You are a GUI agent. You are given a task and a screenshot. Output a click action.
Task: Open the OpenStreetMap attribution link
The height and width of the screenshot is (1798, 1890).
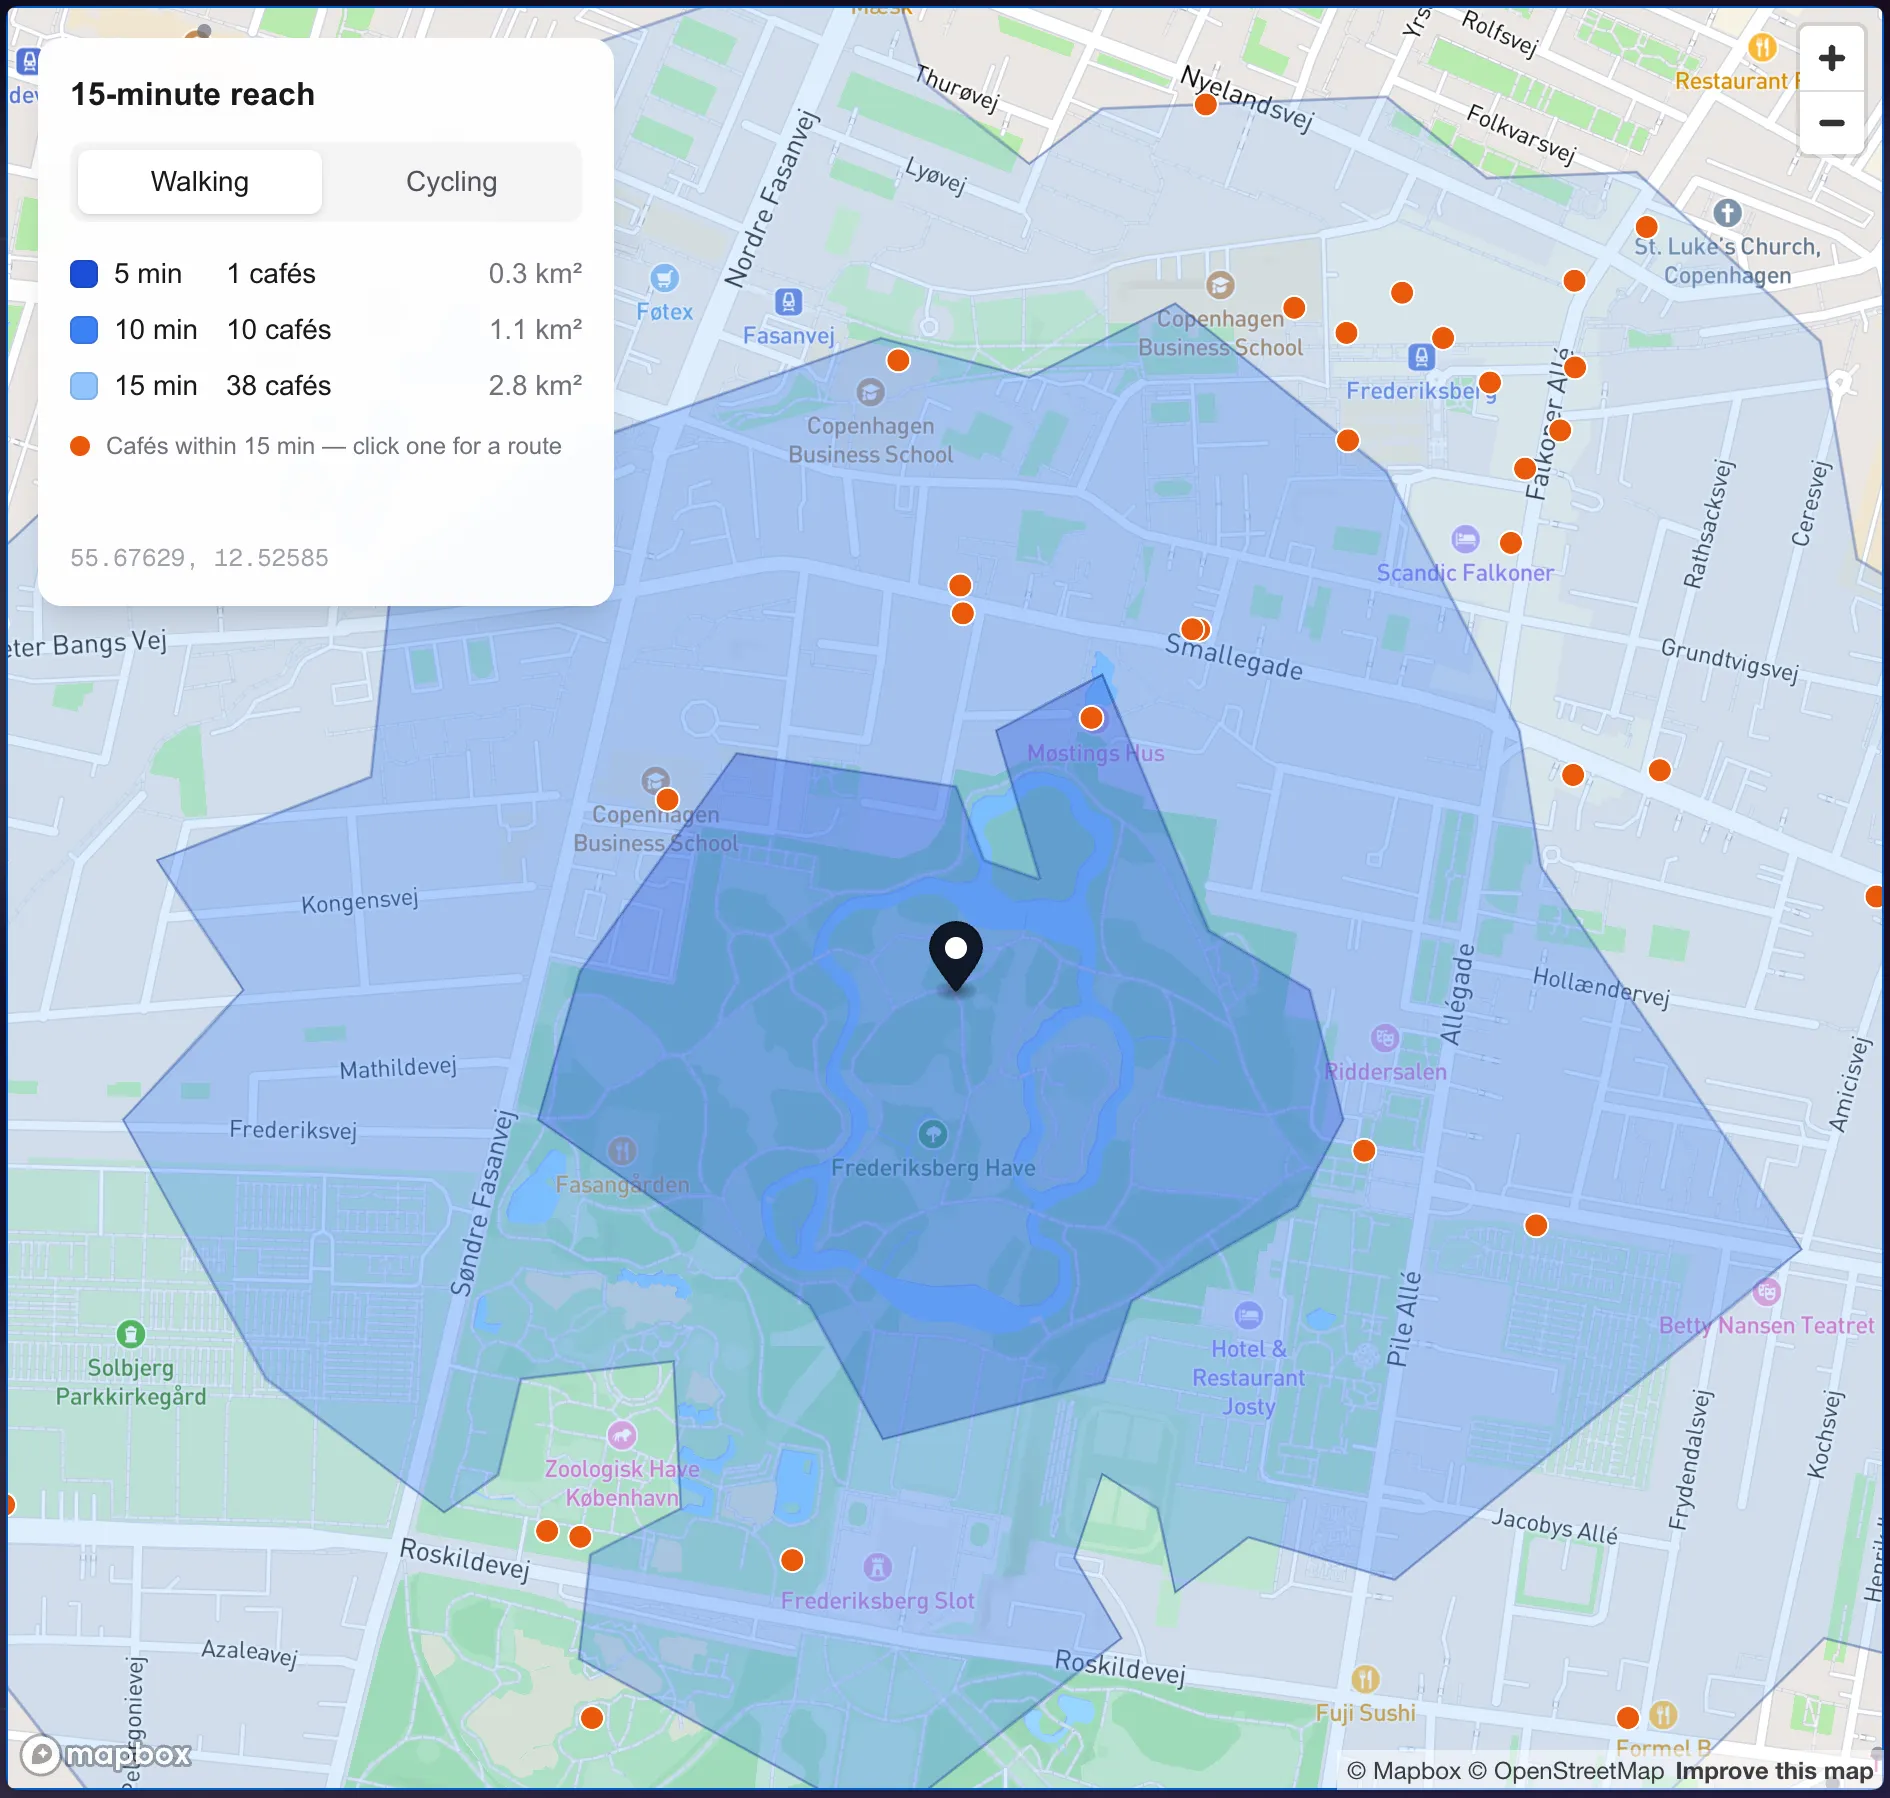point(1566,1771)
